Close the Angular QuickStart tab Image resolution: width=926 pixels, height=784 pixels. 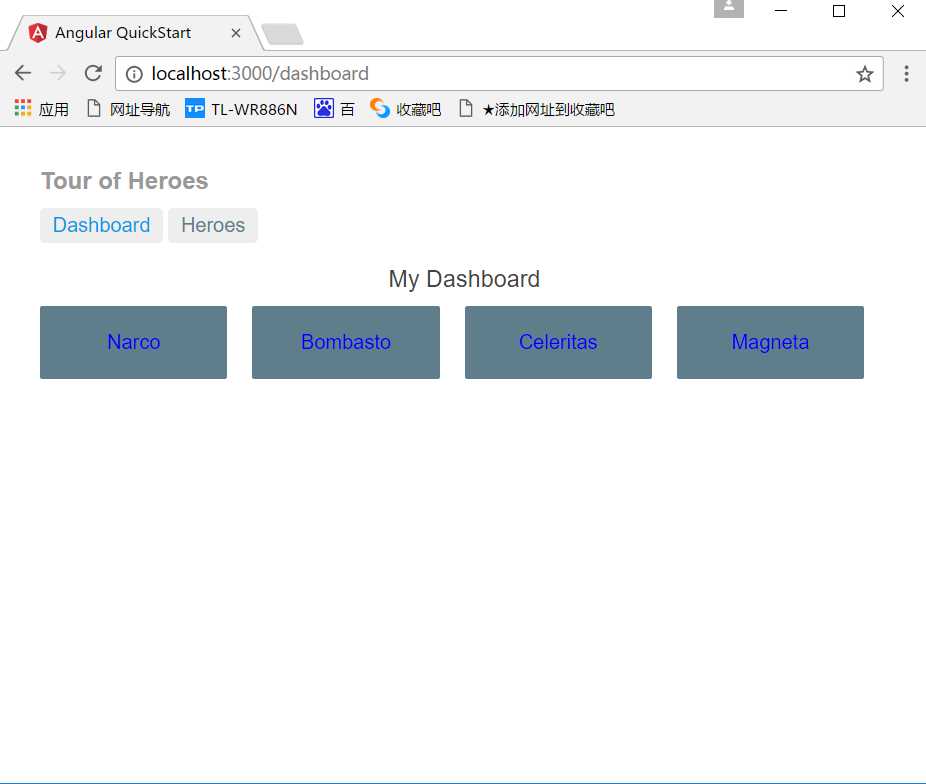tap(236, 33)
